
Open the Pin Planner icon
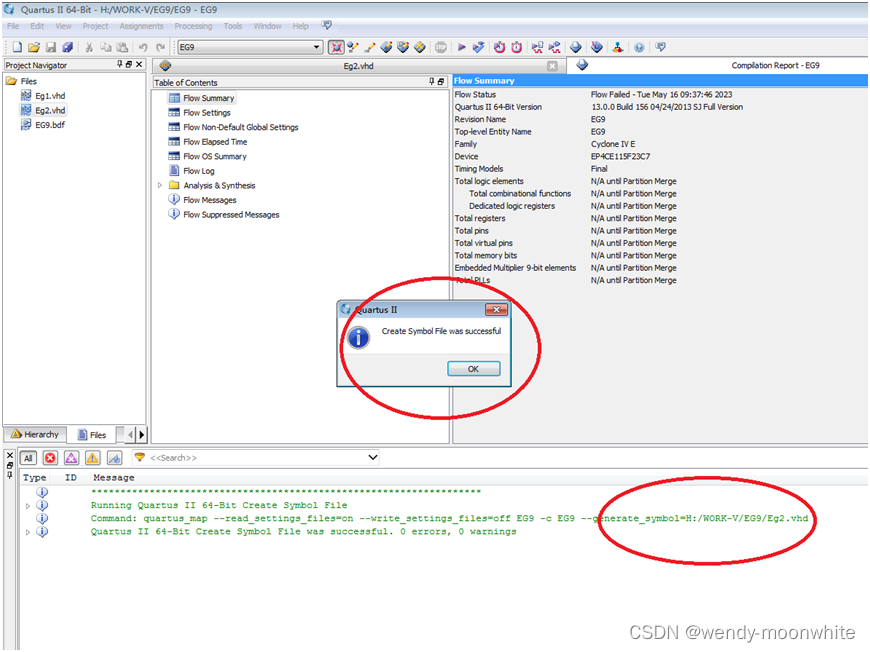pos(386,47)
